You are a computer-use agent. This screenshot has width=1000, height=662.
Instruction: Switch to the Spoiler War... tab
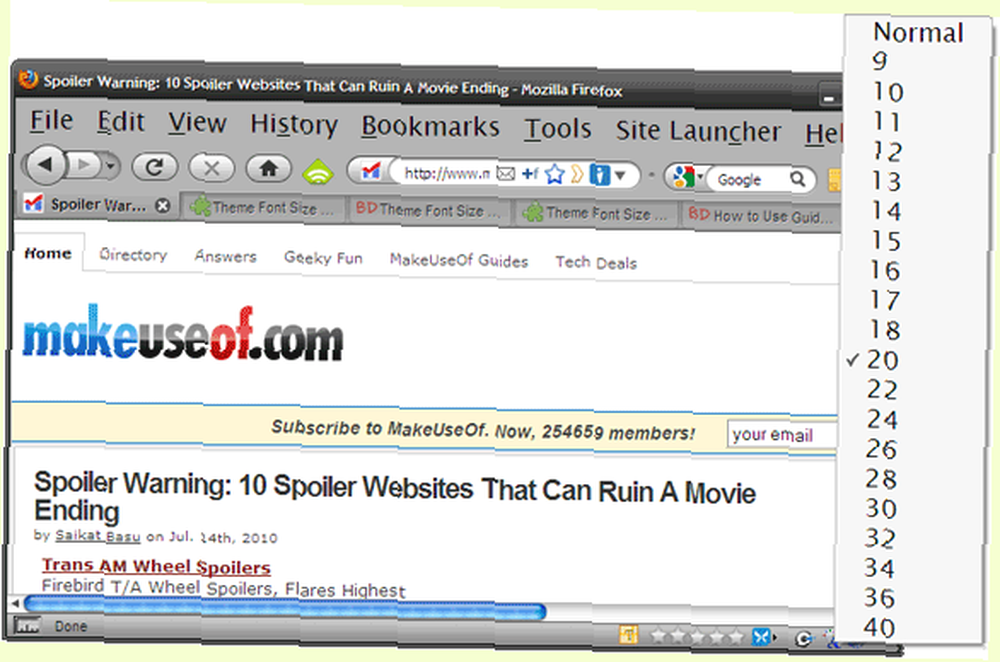97,205
